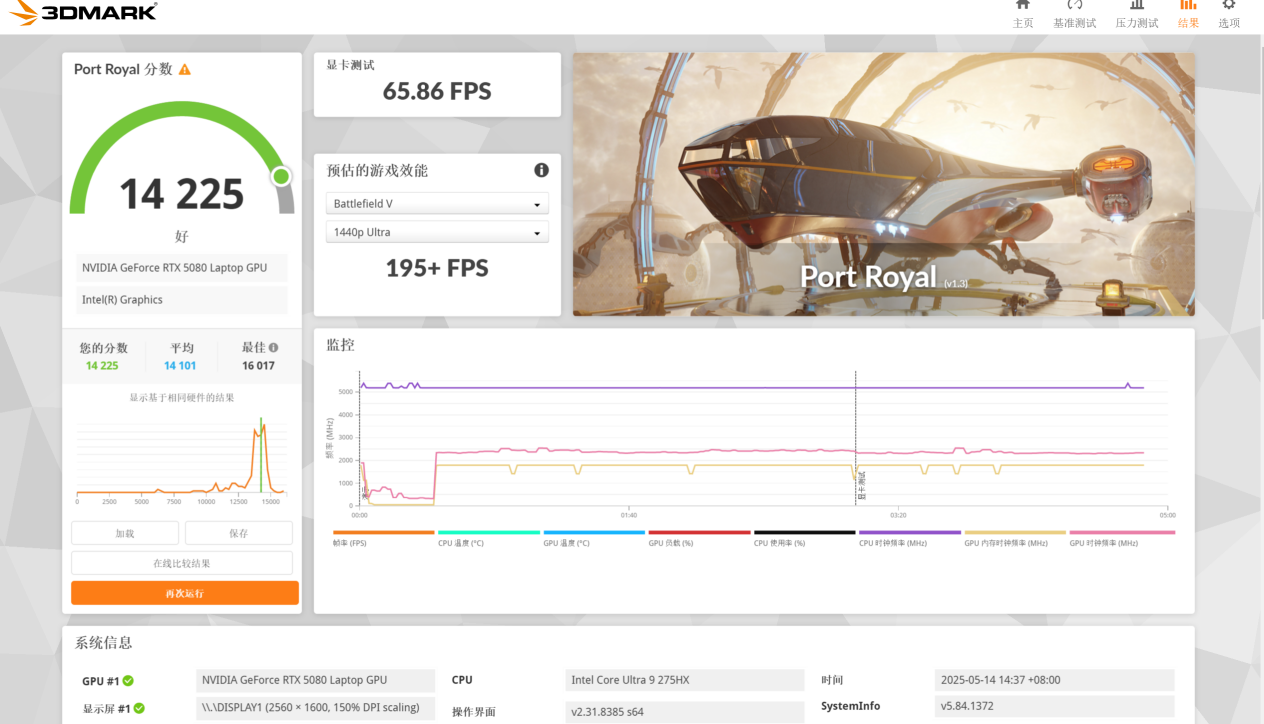Click the Port Royal benchmark image
Viewport: 1264px width, 724px height.
pyautogui.click(x=884, y=184)
